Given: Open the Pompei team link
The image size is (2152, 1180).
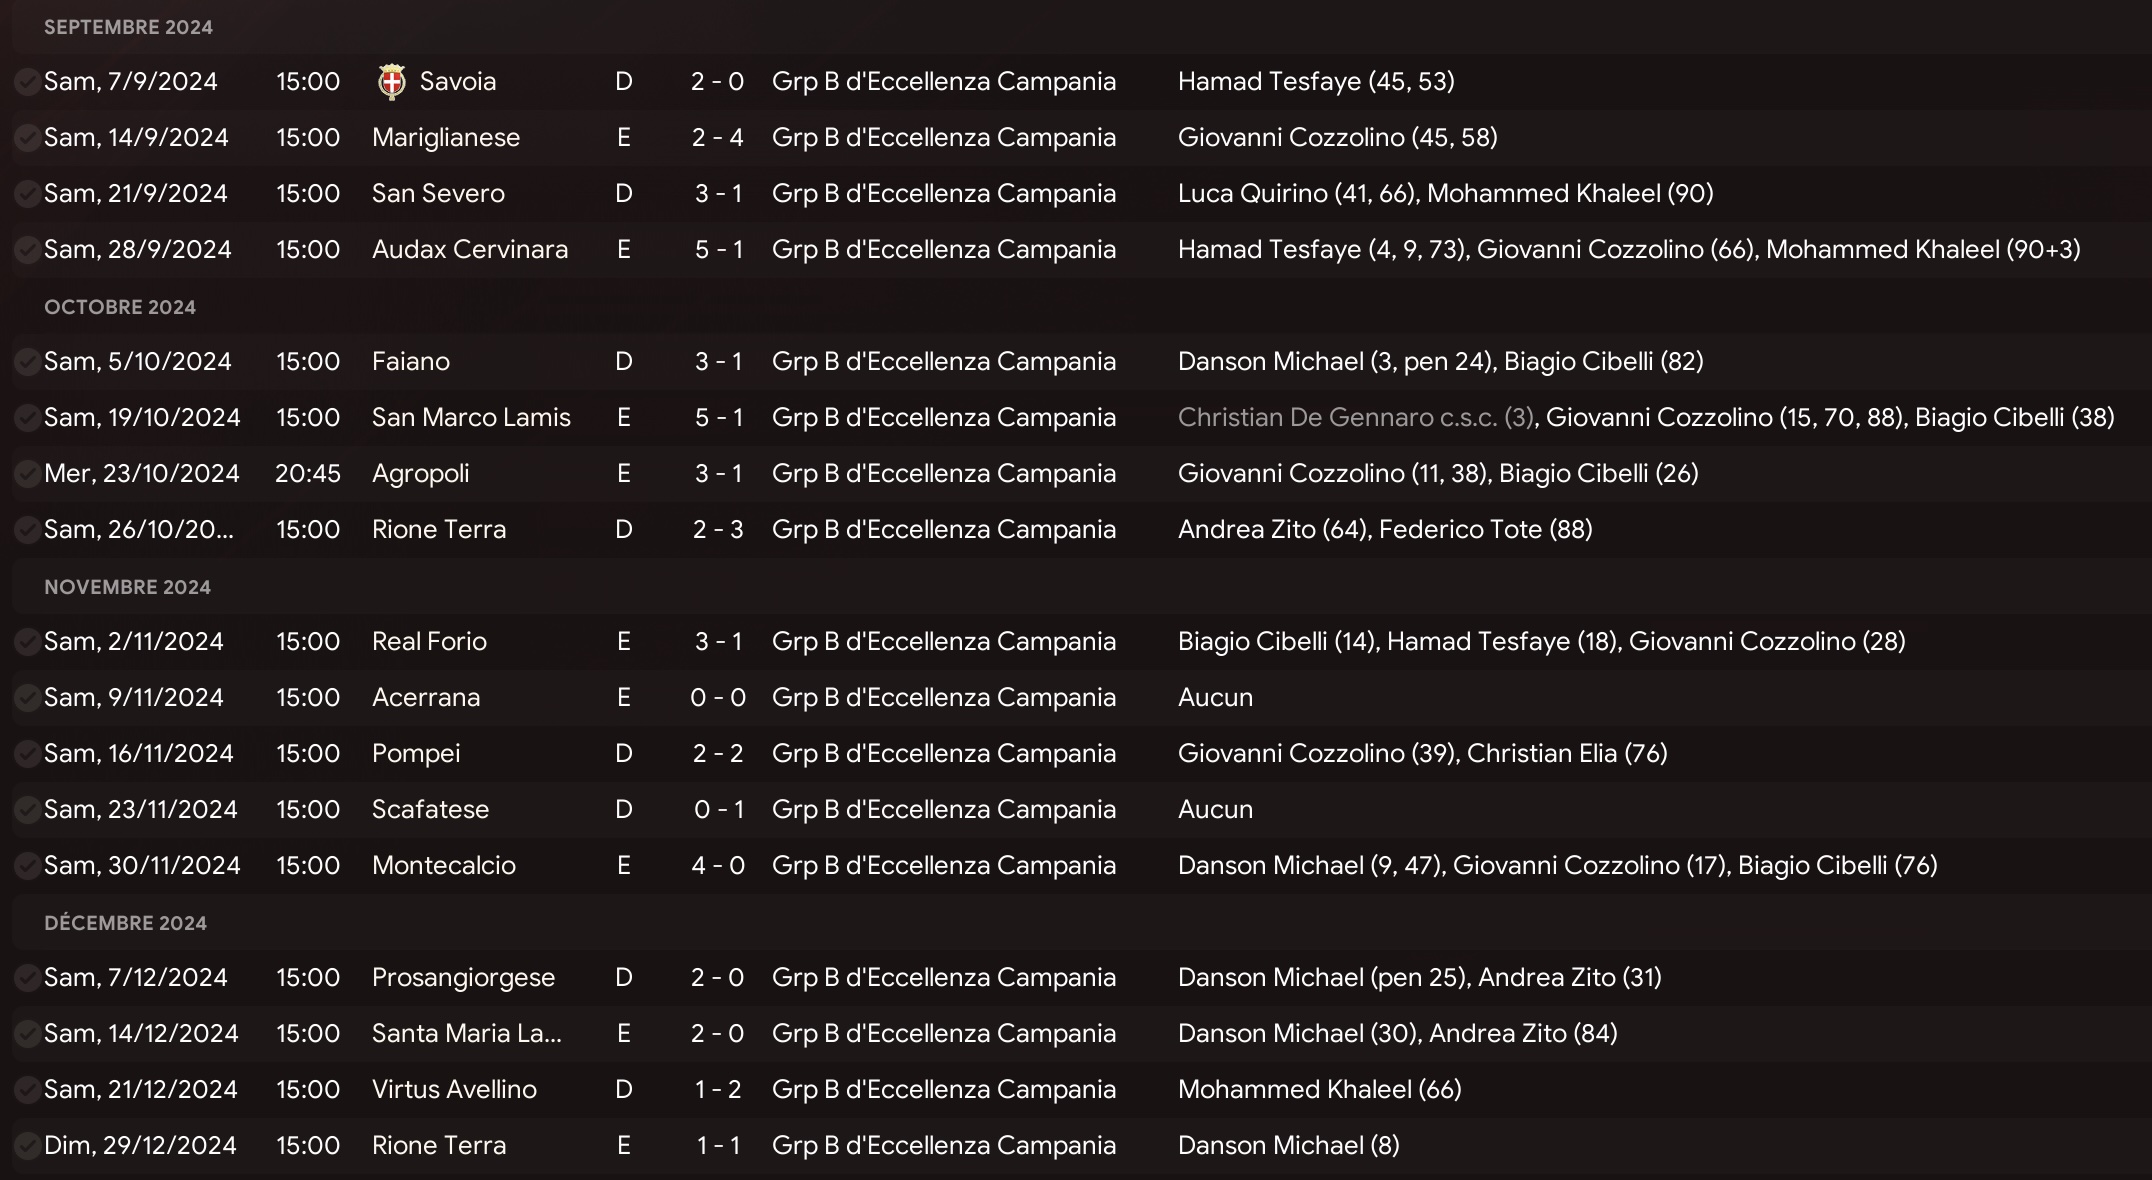Looking at the screenshot, I should click(416, 754).
